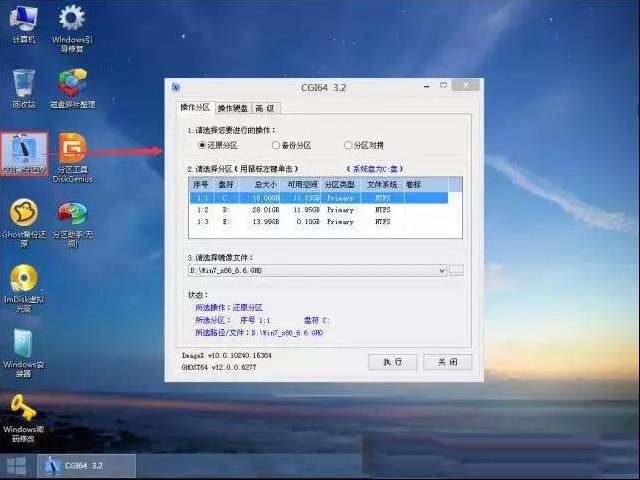This screenshot has width=640, height=480.
Task: Launch the 分区助手(无损) icon
Action: (x=72, y=223)
